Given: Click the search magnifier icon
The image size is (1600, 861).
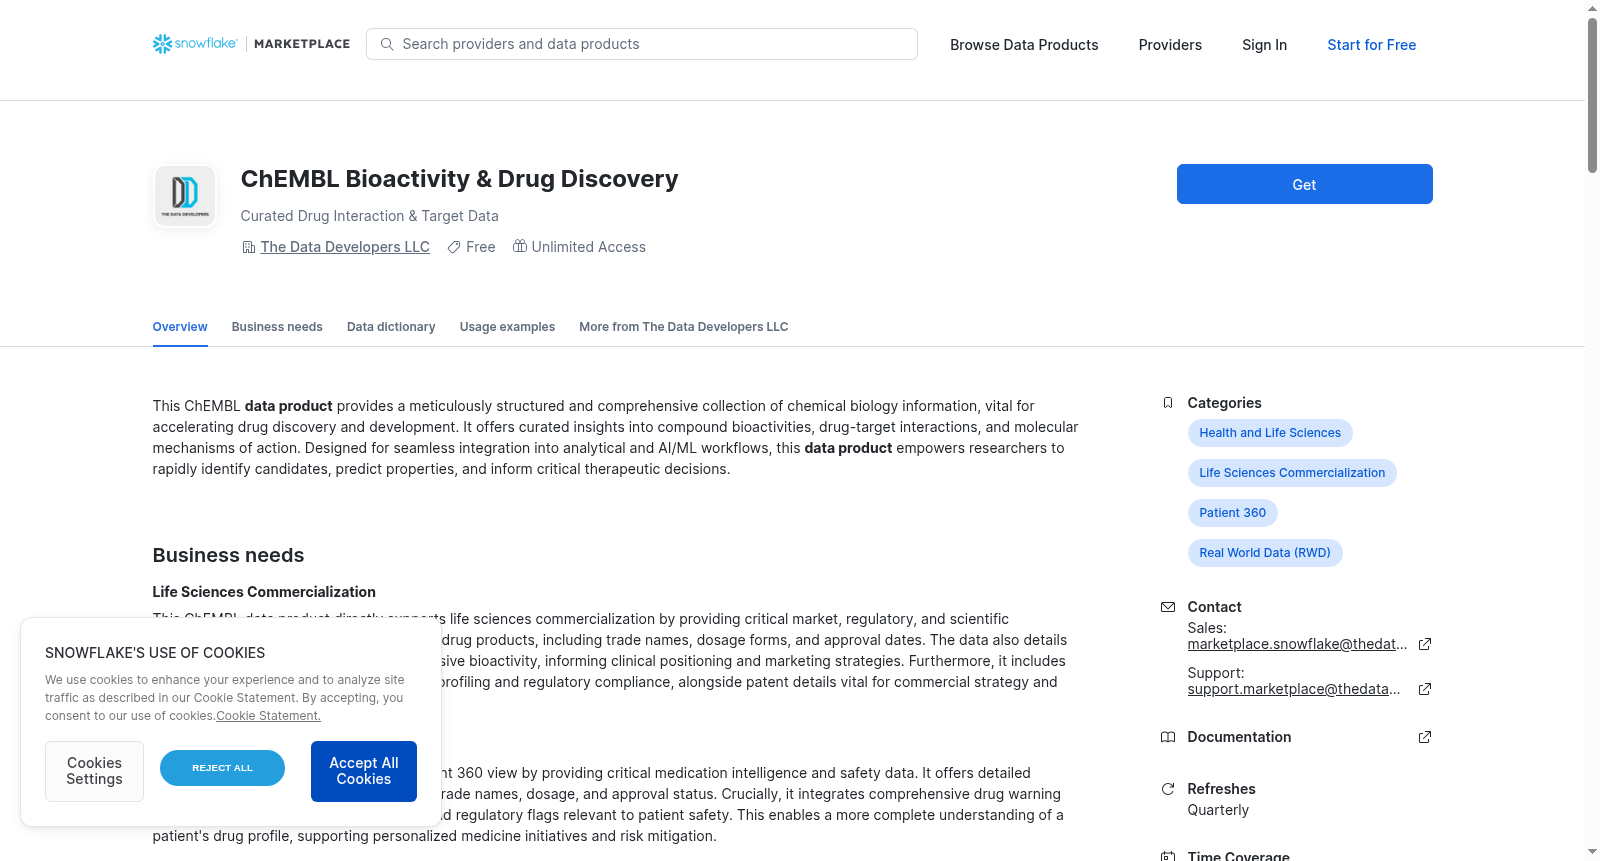Looking at the screenshot, I should pyautogui.click(x=387, y=44).
